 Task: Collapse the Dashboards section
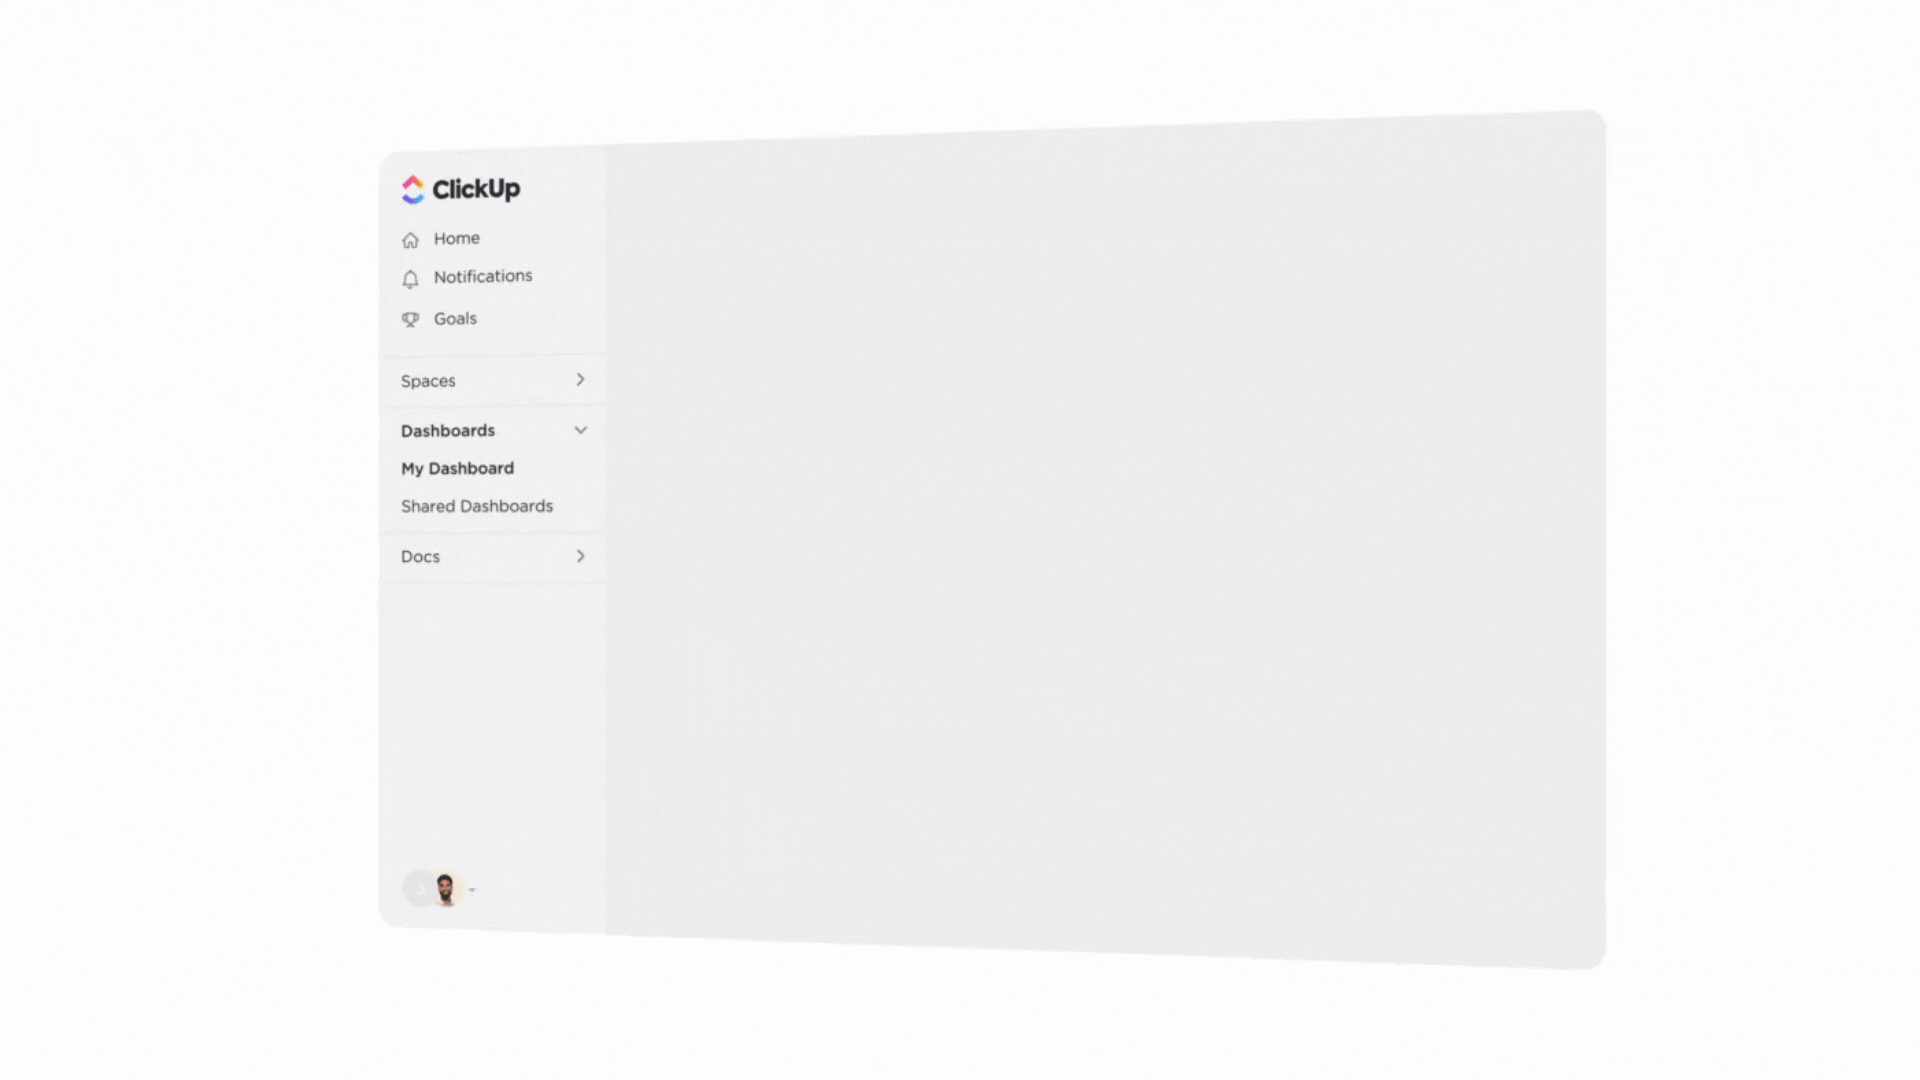579,429
